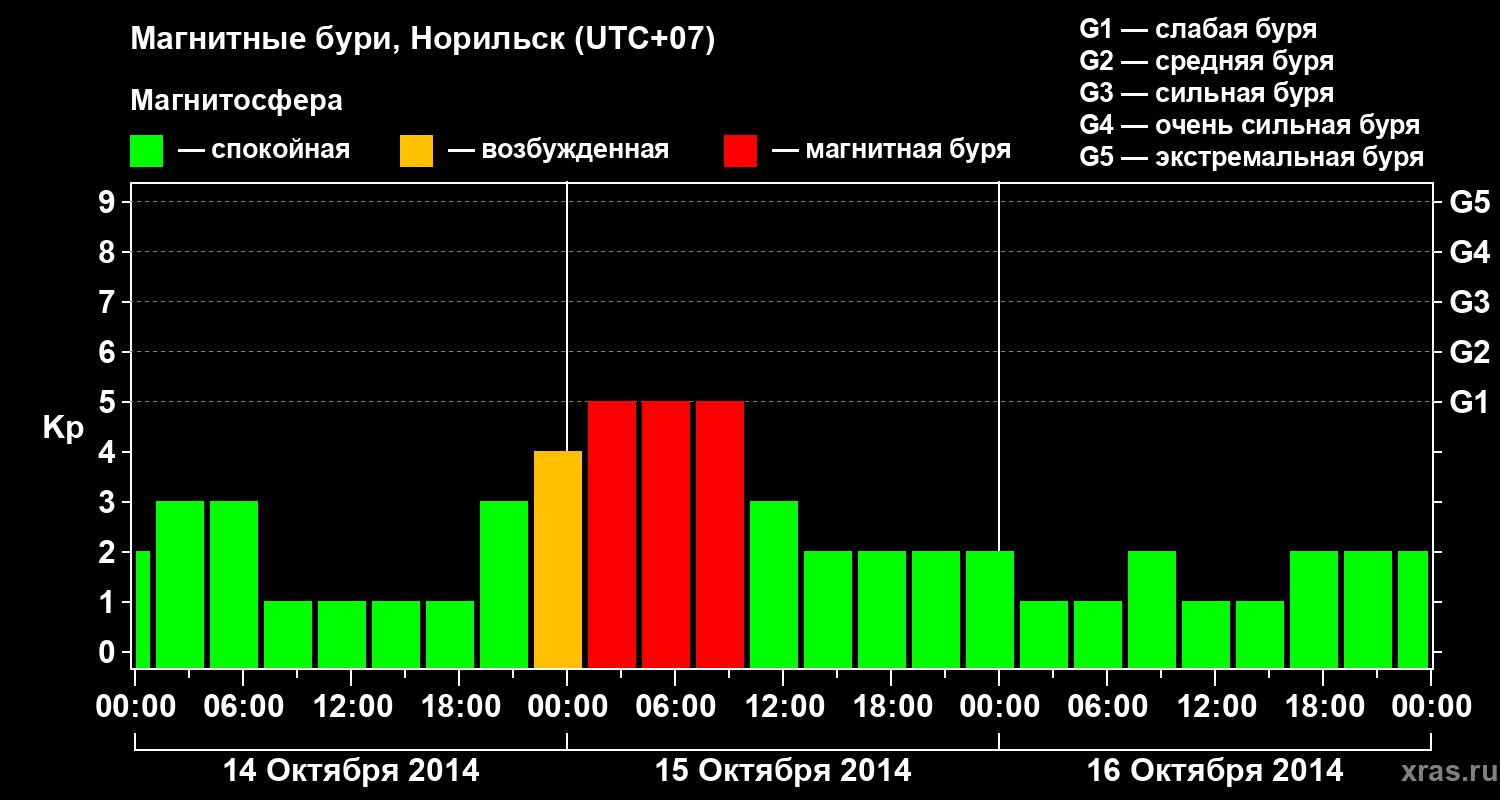Click the green Kp 2 bar at 18:00 on 16 October
This screenshot has width=1500, height=800.
[1314, 610]
